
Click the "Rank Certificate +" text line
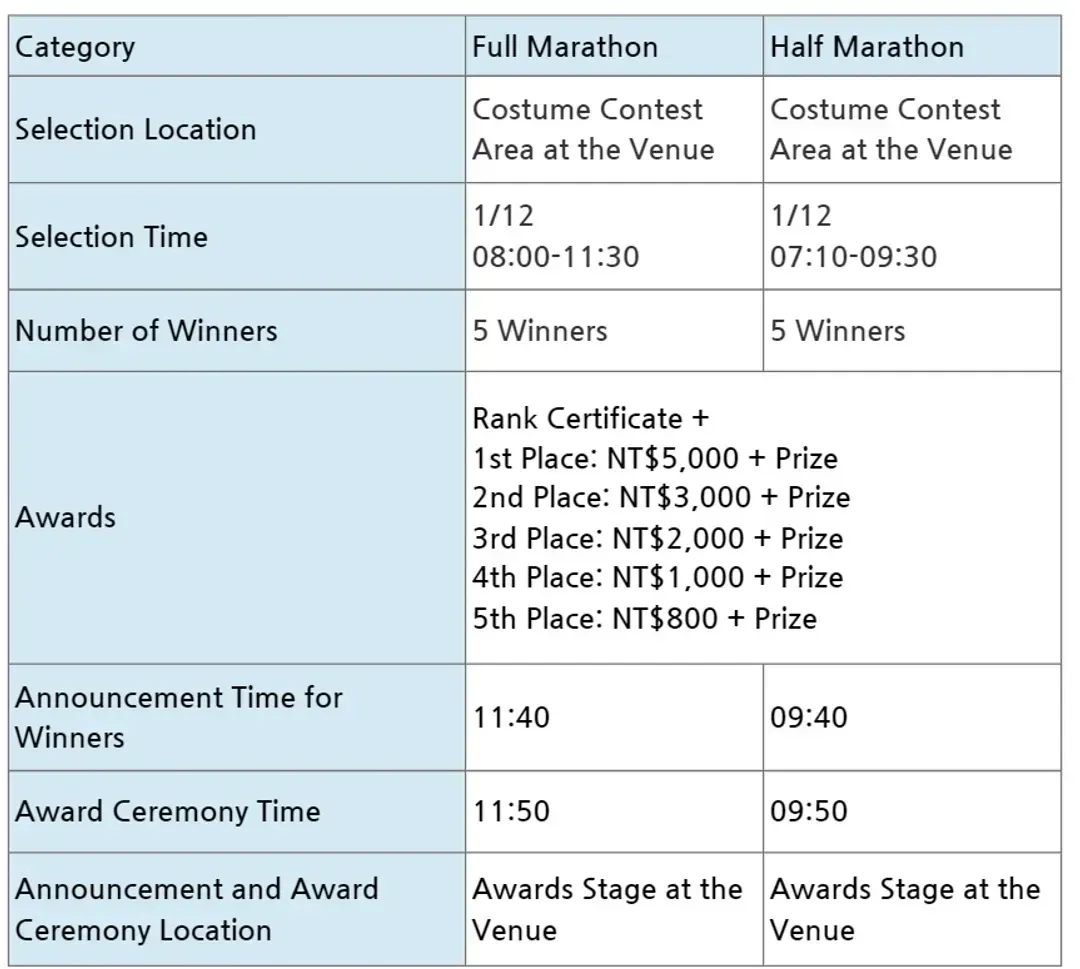click(590, 418)
